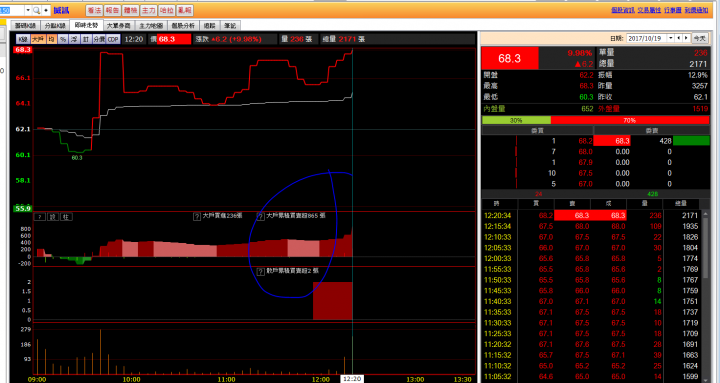Click the ? icon beside 大戶買進236張

click(x=197, y=217)
